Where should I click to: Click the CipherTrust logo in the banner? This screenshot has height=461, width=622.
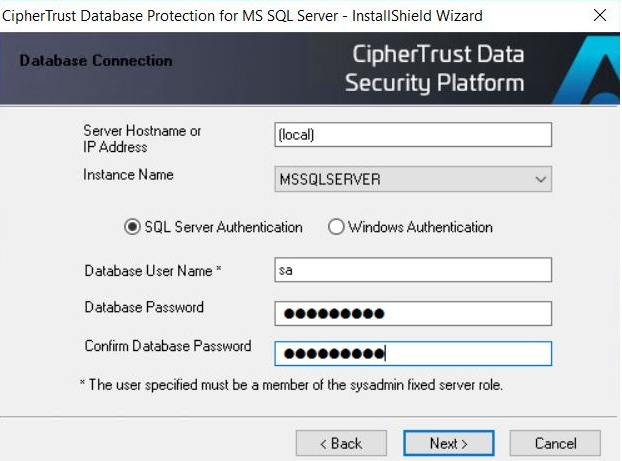[586, 69]
